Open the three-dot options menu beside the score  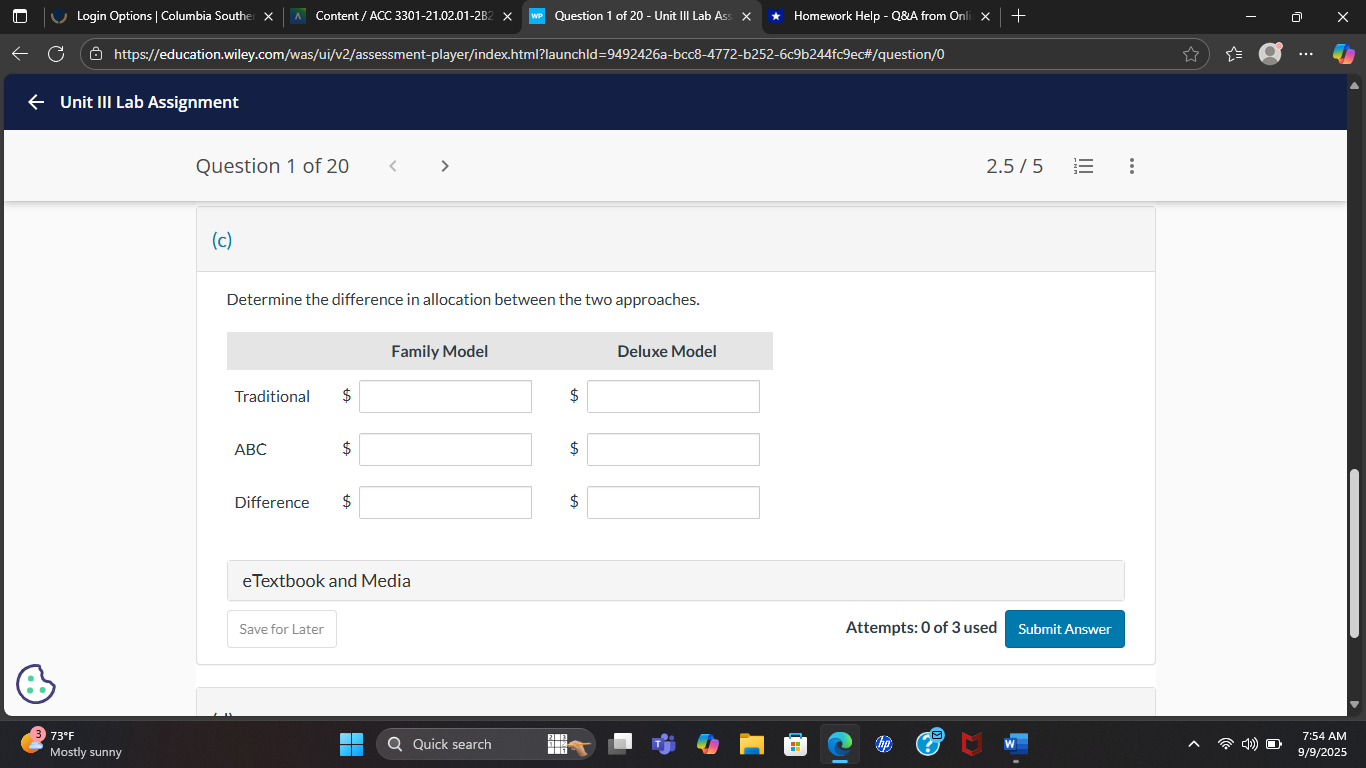click(1131, 166)
